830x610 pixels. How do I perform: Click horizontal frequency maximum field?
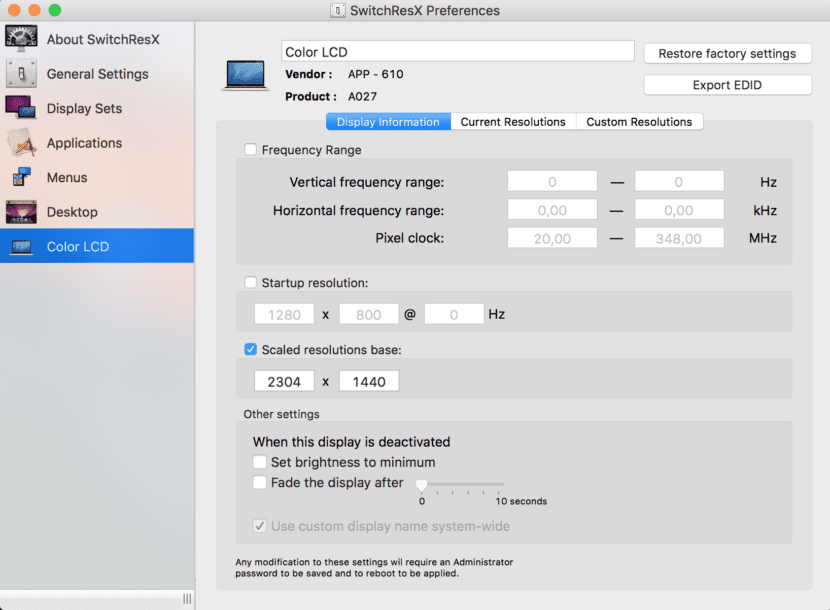click(679, 210)
